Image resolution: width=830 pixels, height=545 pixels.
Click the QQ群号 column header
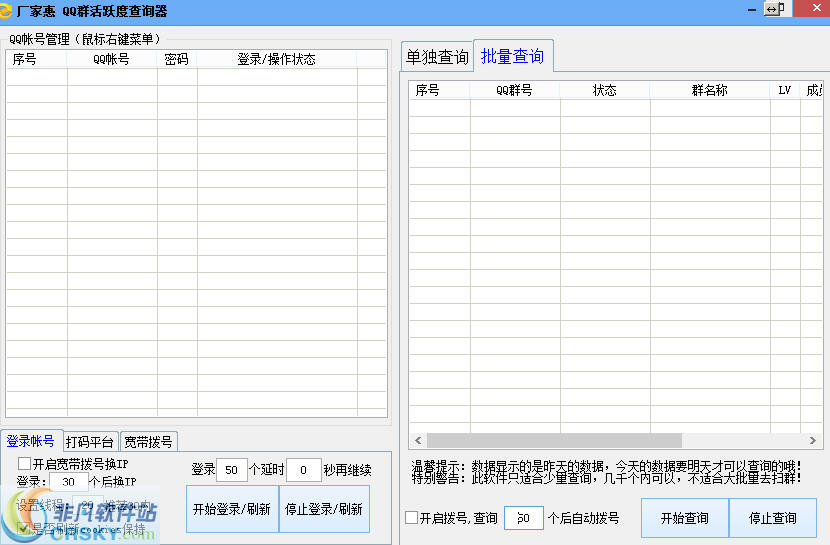tap(515, 90)
